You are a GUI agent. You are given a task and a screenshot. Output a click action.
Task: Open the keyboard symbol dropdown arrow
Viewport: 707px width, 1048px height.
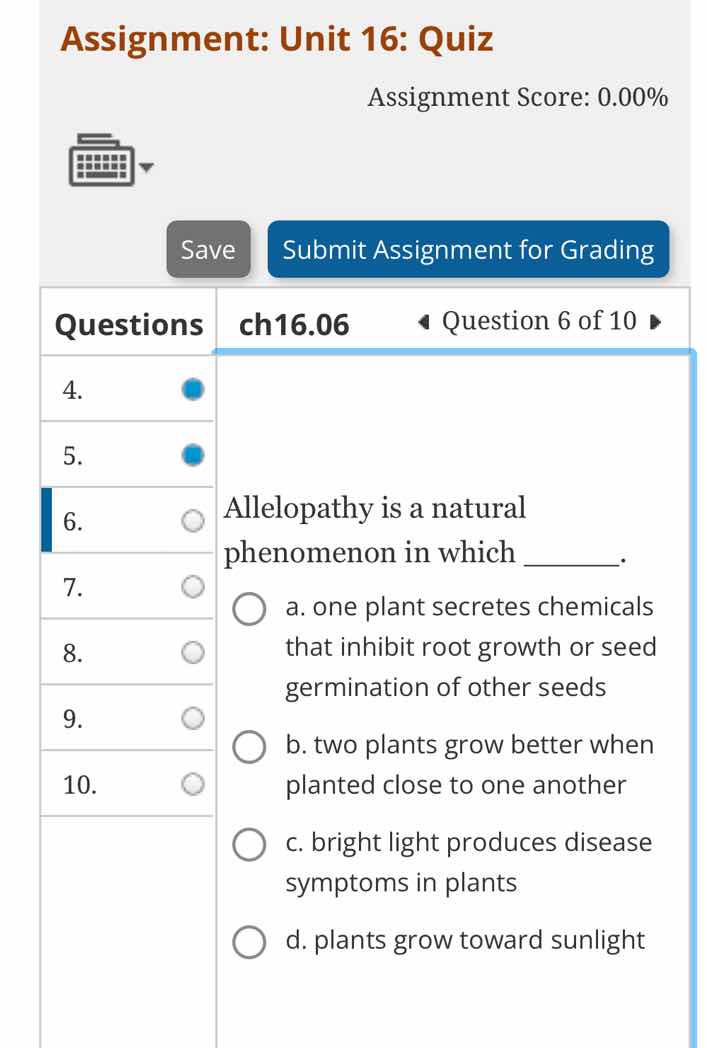pyautogui.click(x=148, y=168)
